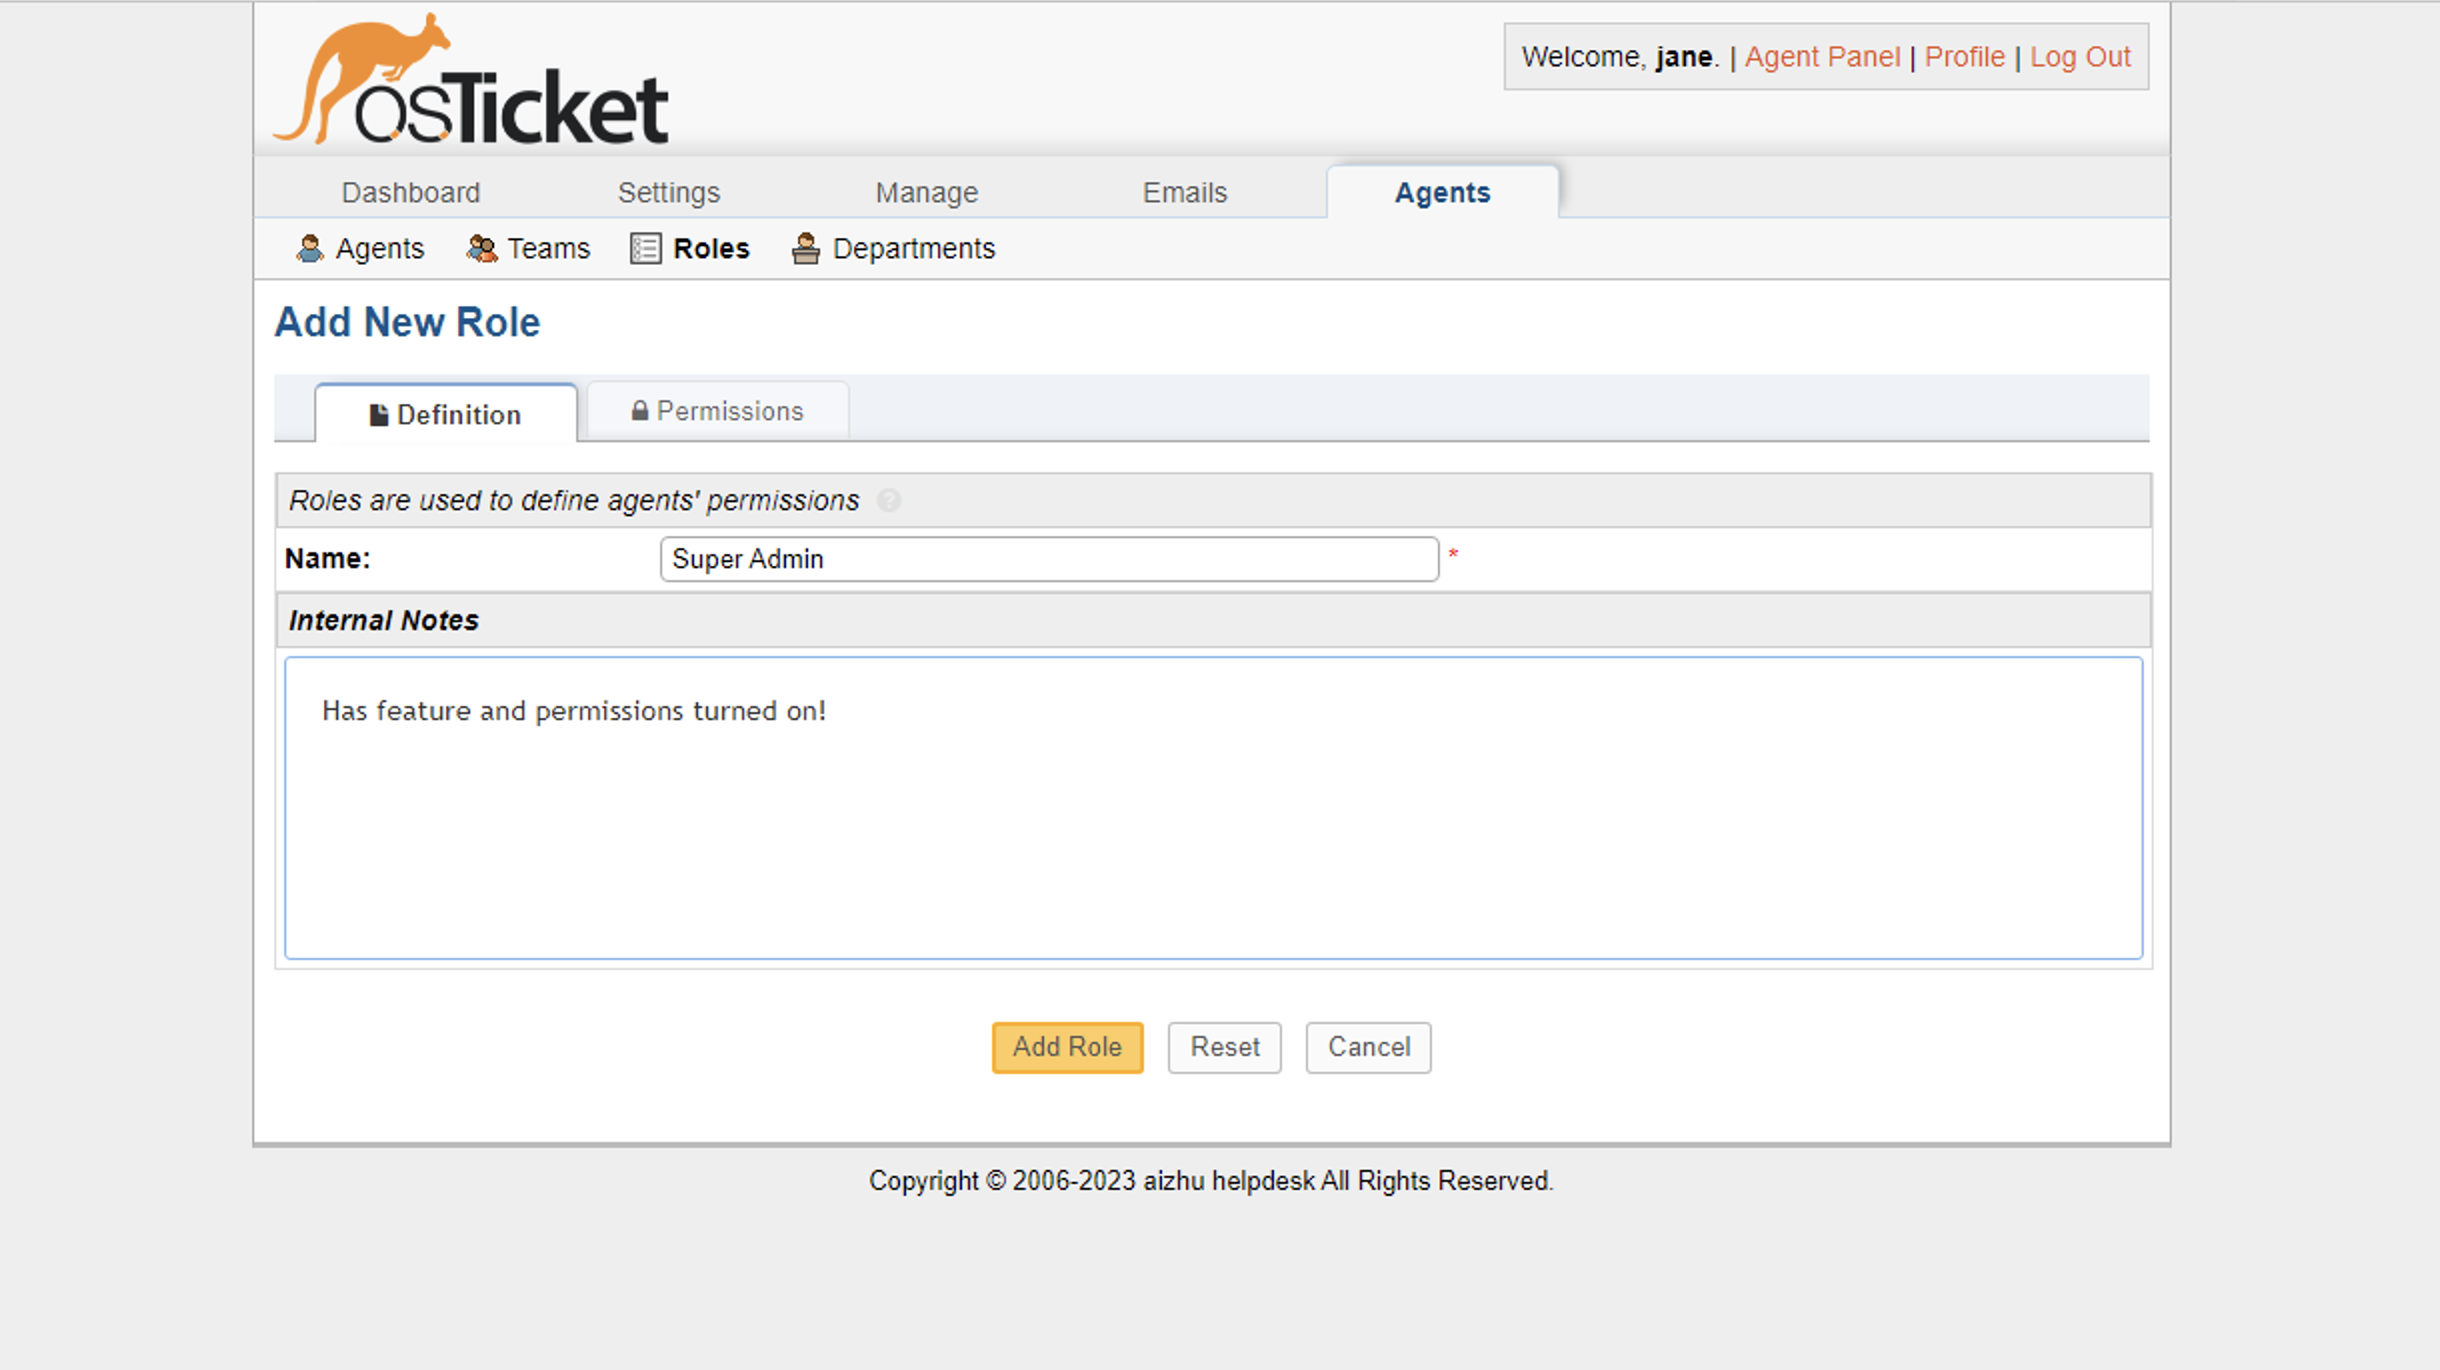Open the Agent Panel link
This screenshot has height=1370, width=2440.
pyautogui.click(x=1824, y=56)
